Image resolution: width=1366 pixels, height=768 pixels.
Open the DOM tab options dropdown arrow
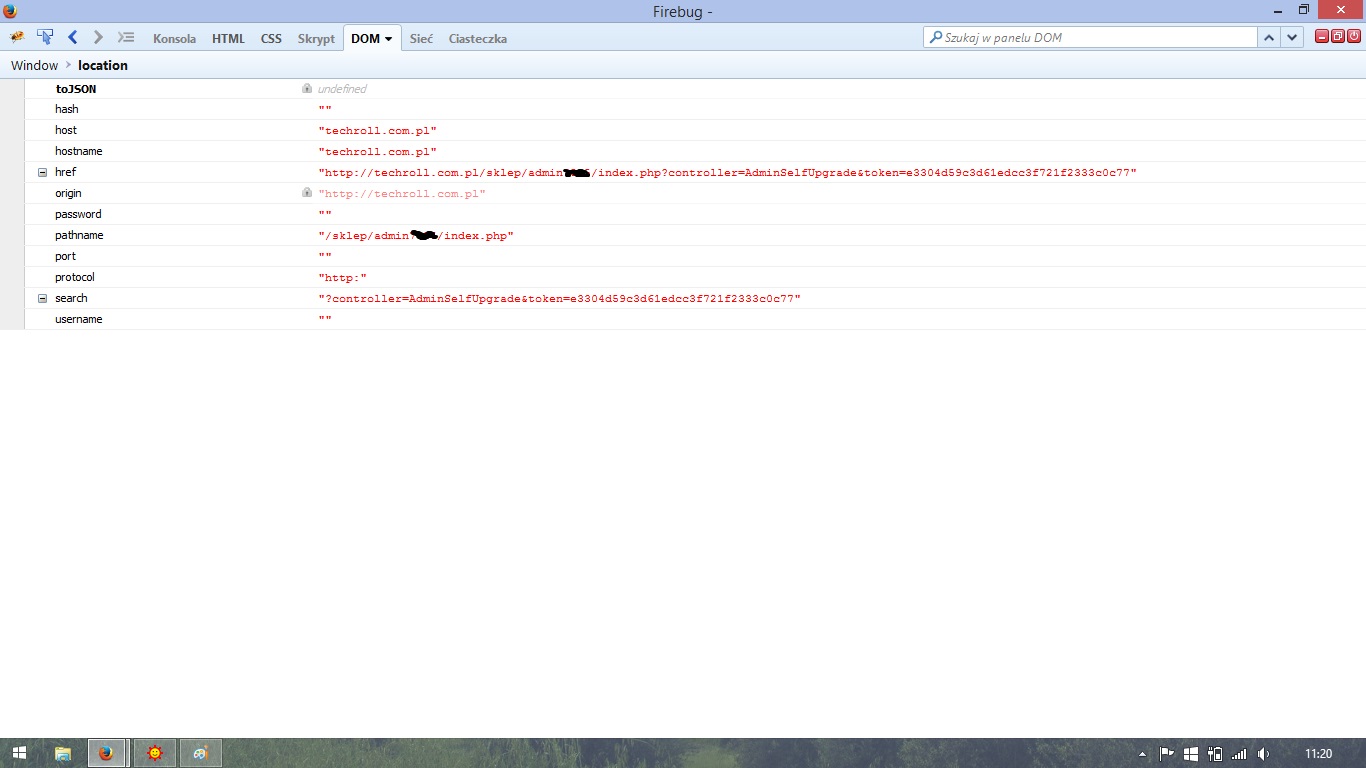[x=388, y=39]
